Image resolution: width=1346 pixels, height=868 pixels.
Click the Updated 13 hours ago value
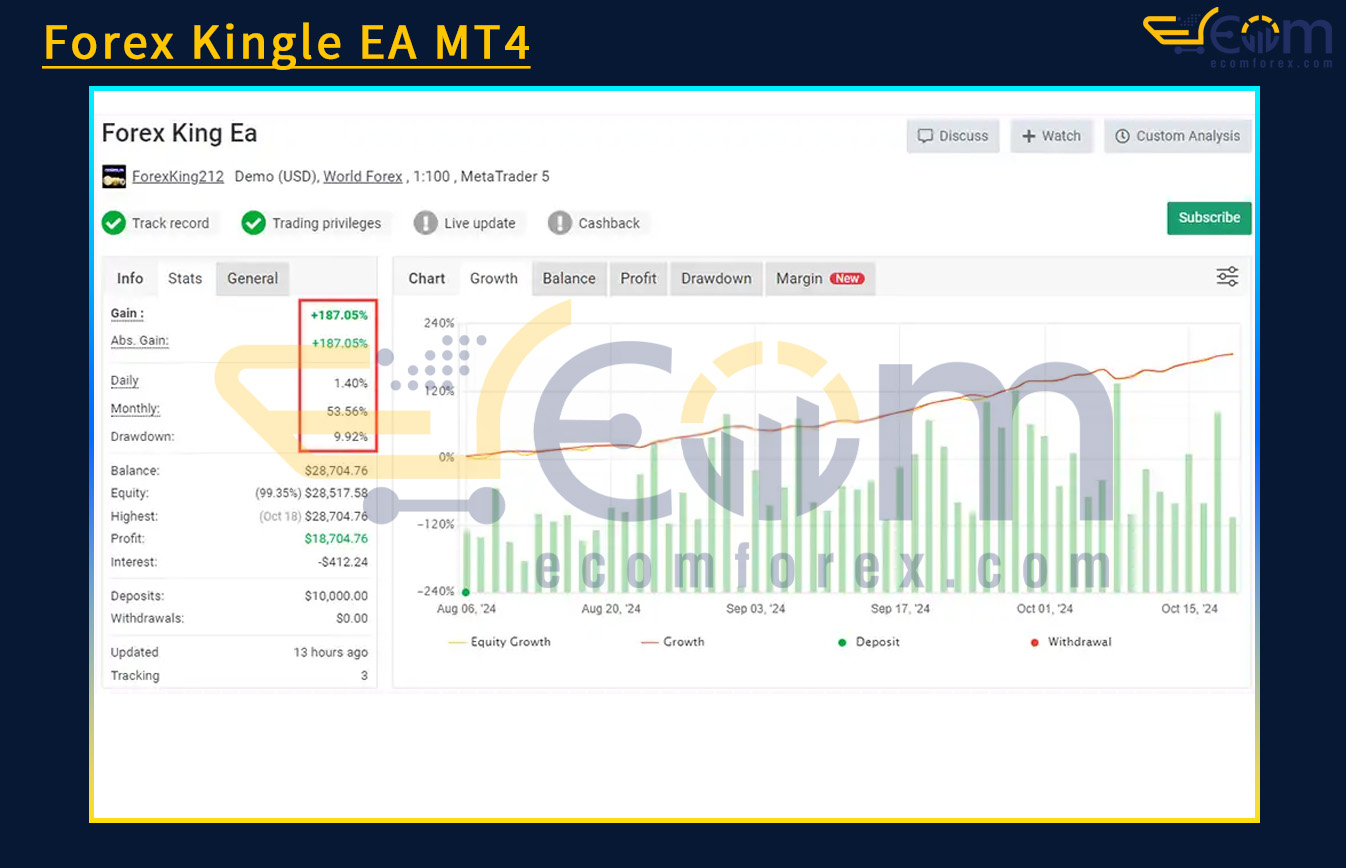[x=330, y=652]
